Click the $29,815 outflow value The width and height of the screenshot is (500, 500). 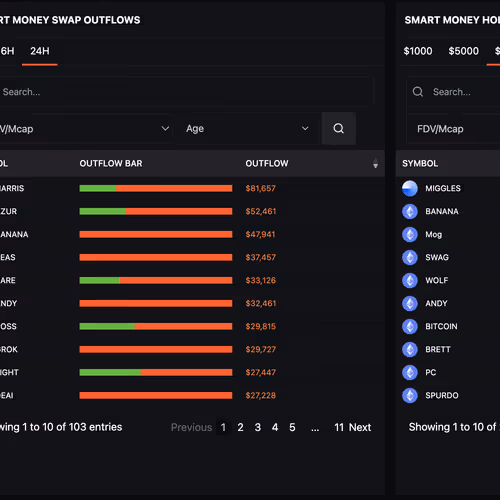261,326
